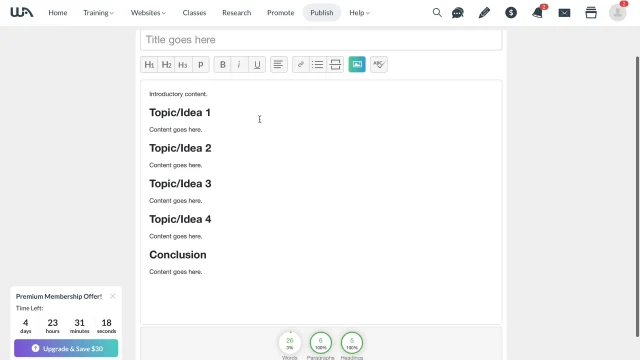Click Content goes here under Topic/Idea 4
The width and height of the screenshot is (640, 360).
pyautogui.click(x=176, y=236)
